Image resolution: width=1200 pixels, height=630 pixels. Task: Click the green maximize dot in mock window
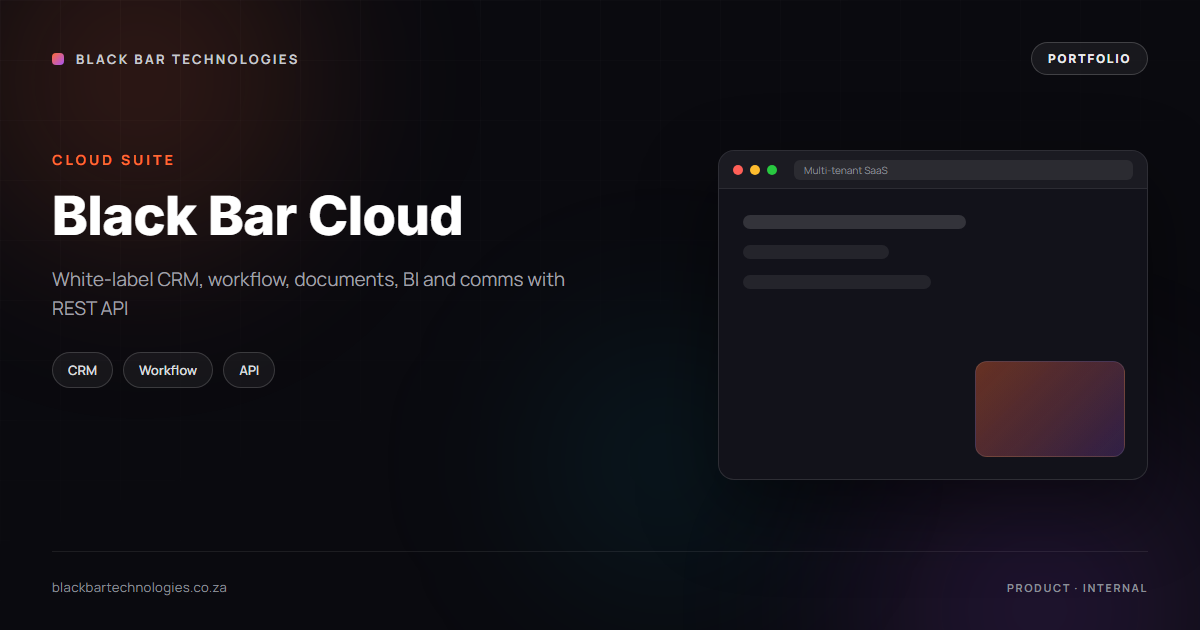772,170
